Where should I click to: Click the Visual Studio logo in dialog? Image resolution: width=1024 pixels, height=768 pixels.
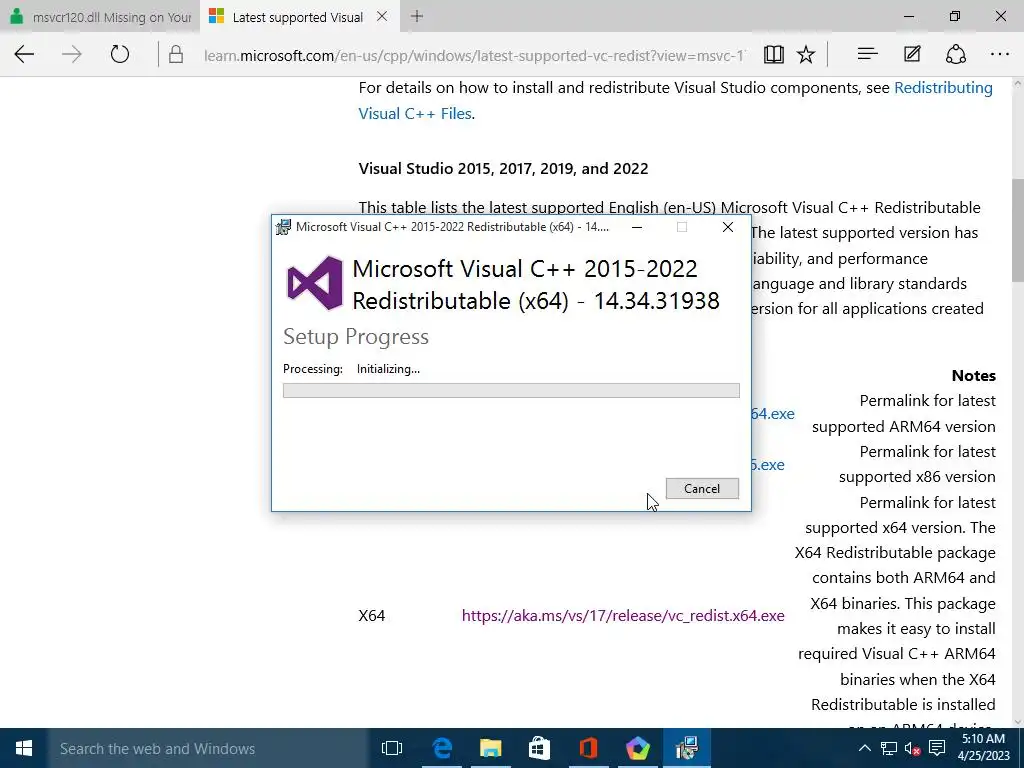pos(315,283)
